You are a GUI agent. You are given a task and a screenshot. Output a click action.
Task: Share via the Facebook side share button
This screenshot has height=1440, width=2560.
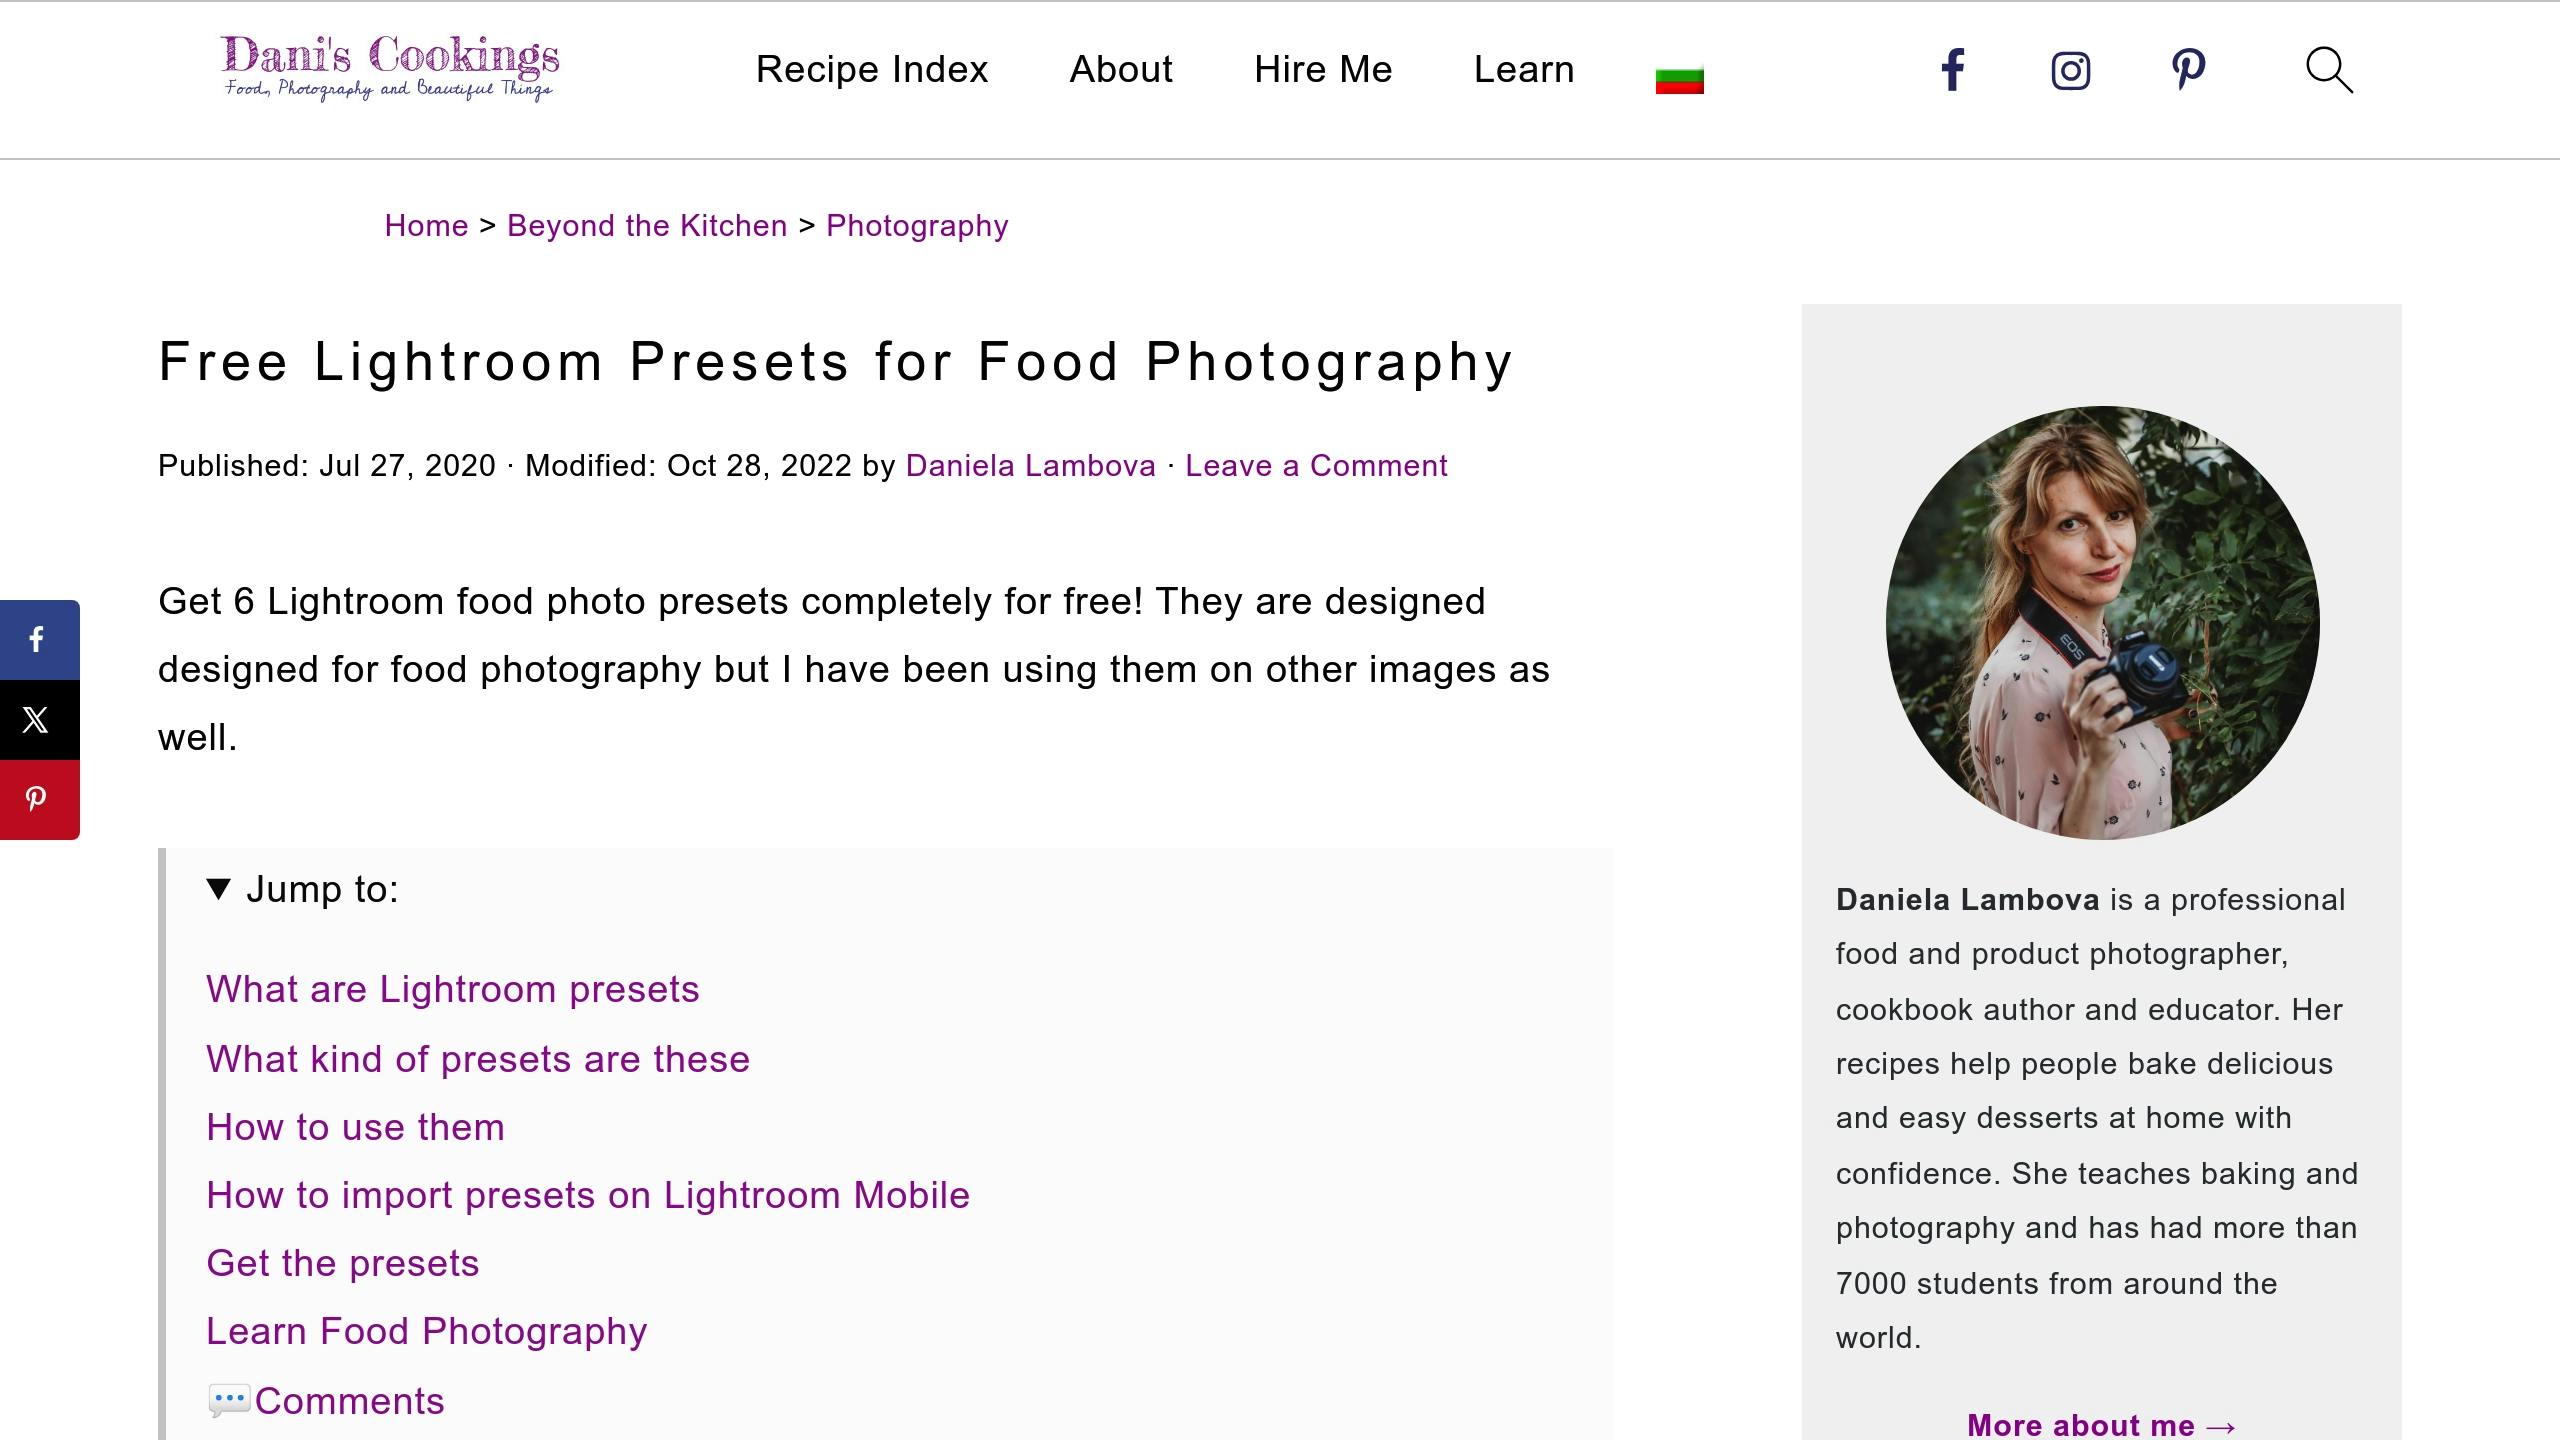[38, 640]
